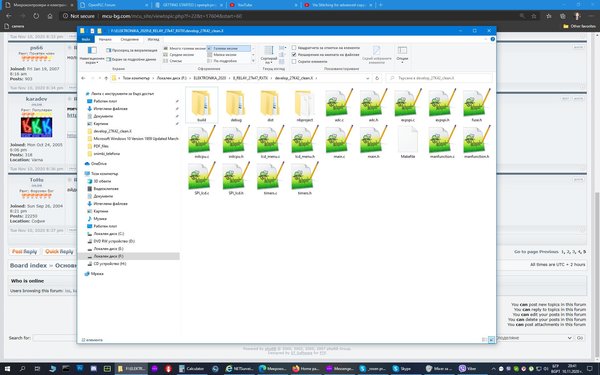Toggle the details pane button
600x375 pixels.
click(x=131, y=59)
